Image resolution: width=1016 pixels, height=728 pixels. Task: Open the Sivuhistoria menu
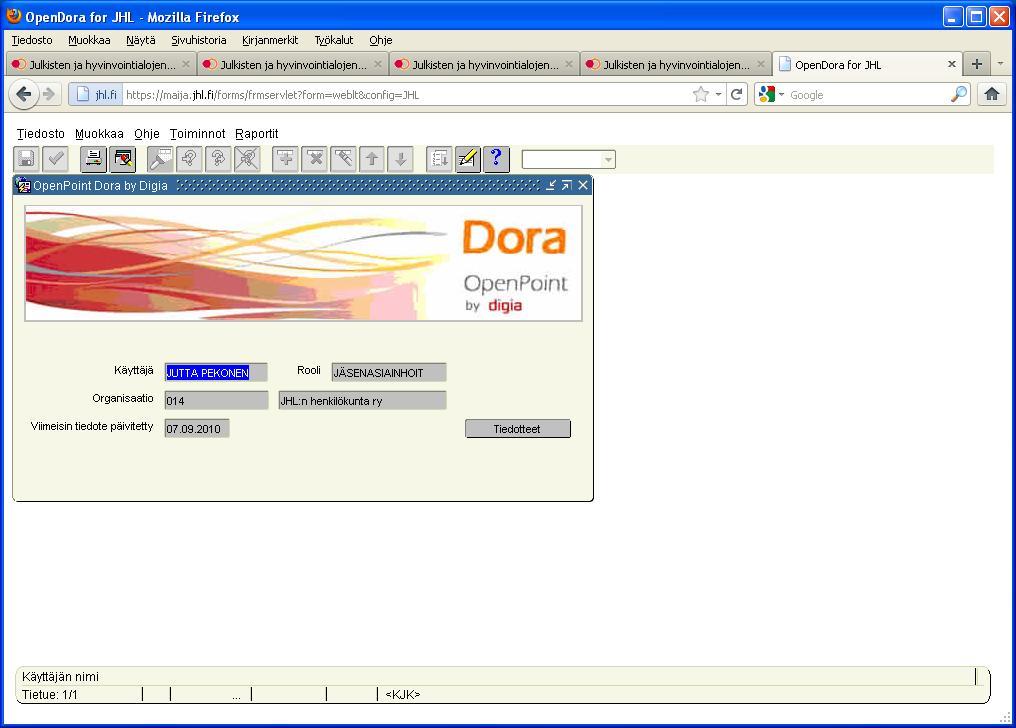(x=199, y=40)
